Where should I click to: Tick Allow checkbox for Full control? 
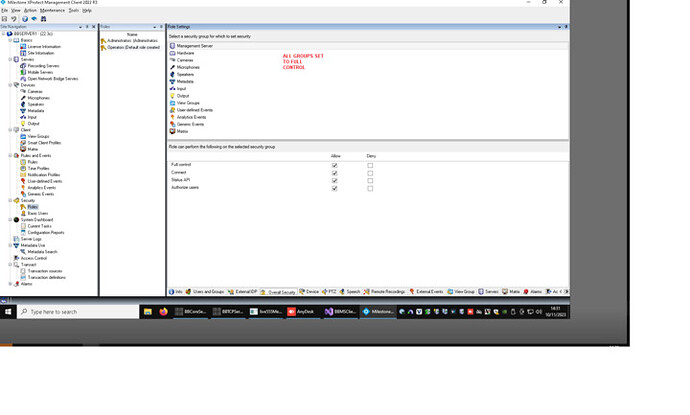[x=334, y=165]
